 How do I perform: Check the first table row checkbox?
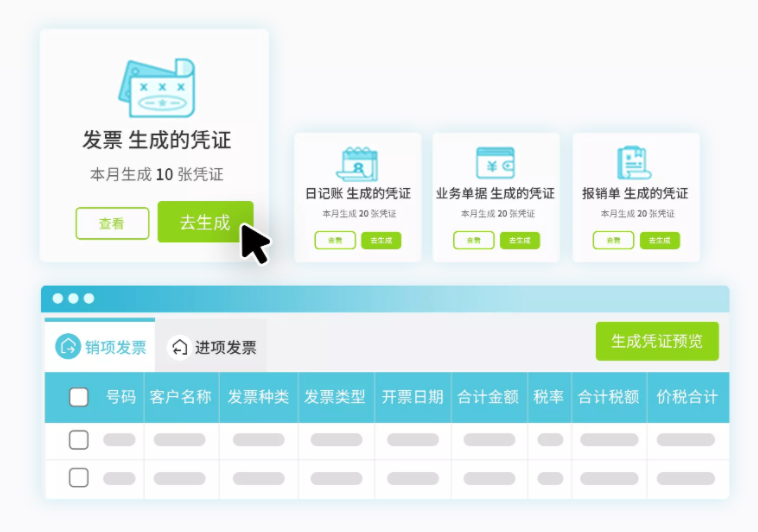[79, 440]
